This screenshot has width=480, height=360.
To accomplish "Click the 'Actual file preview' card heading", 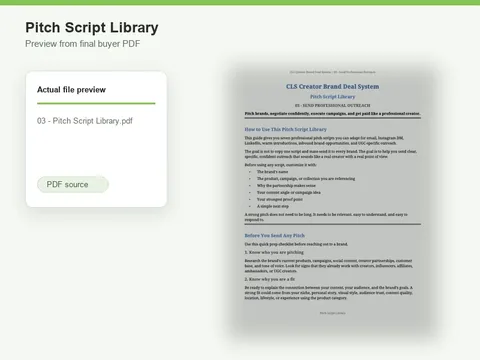I will pos(71,90).
